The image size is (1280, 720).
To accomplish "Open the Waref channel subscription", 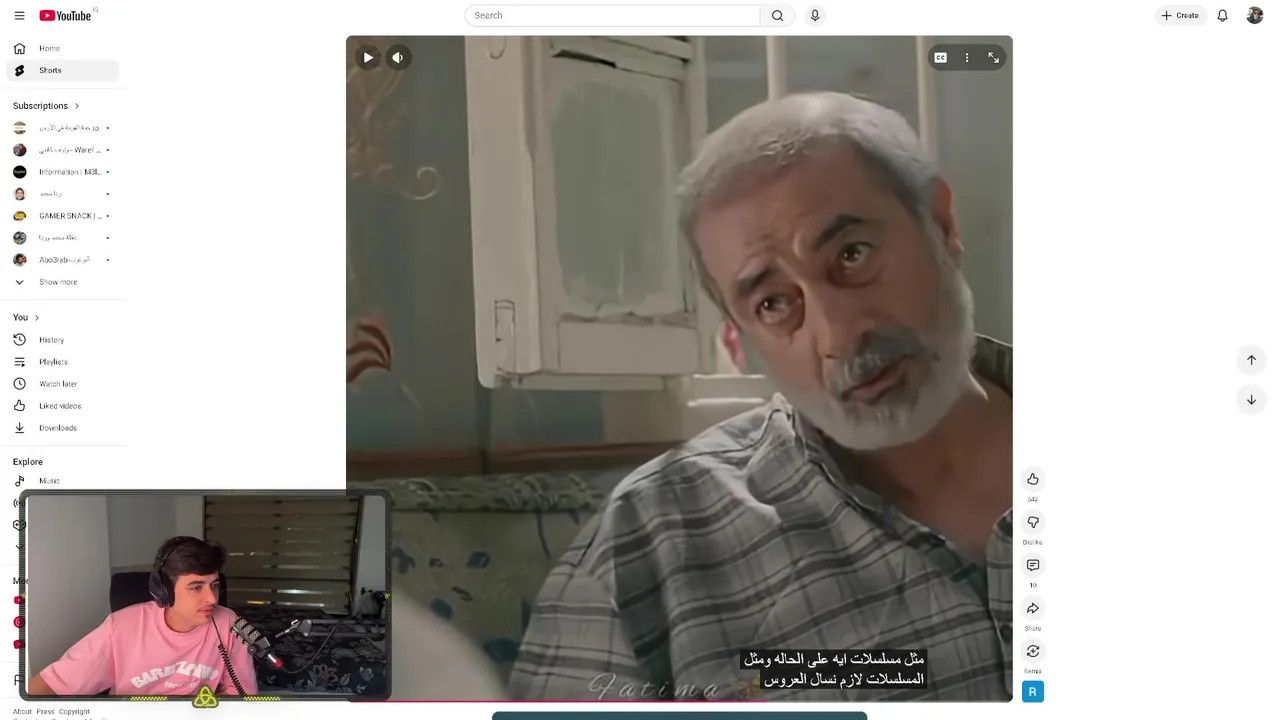I will coord(62,150).
